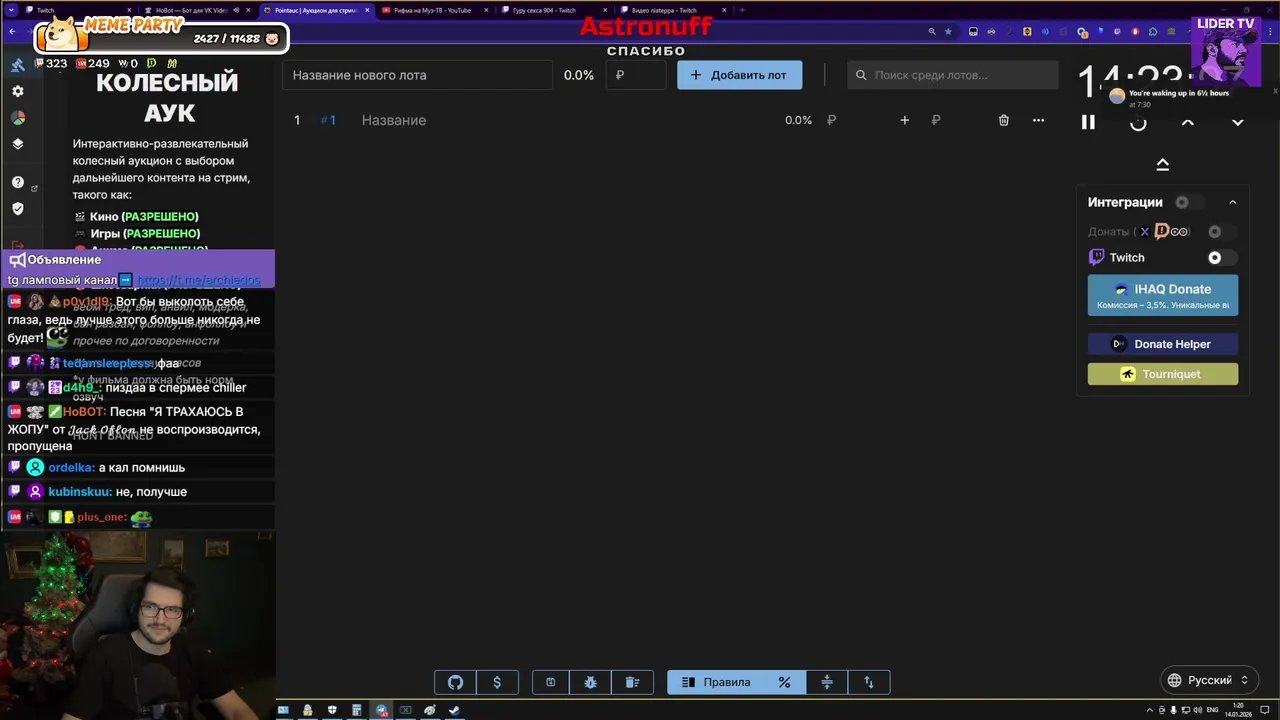Screen dimensions: 1280x720
Task: Bookmark page with the star icon
Action: coord(948,31)
